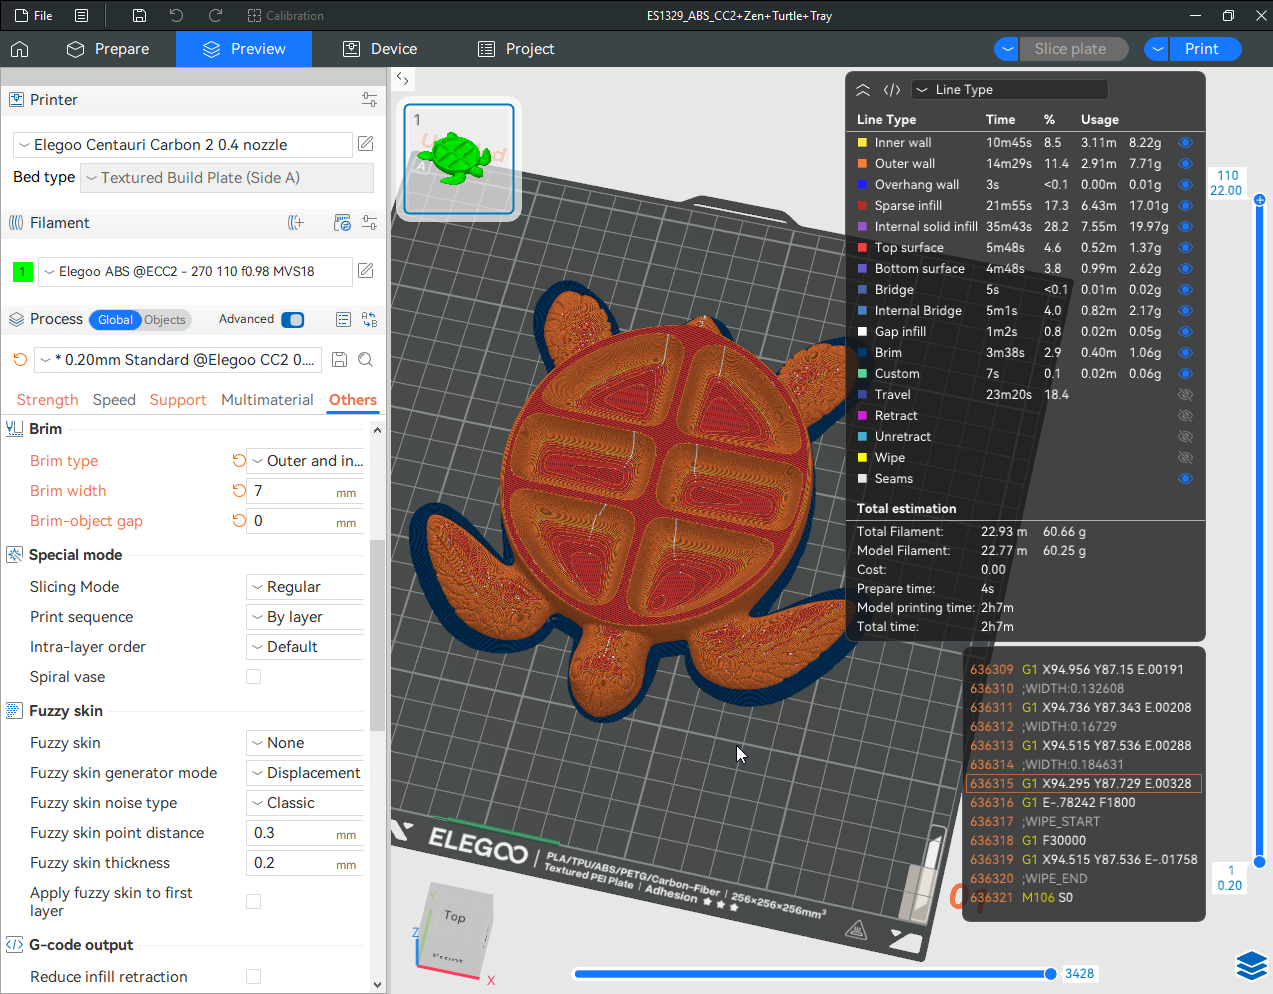Open the Print sequence dropdown
The image size is (1273, 994).
(305, 617)
